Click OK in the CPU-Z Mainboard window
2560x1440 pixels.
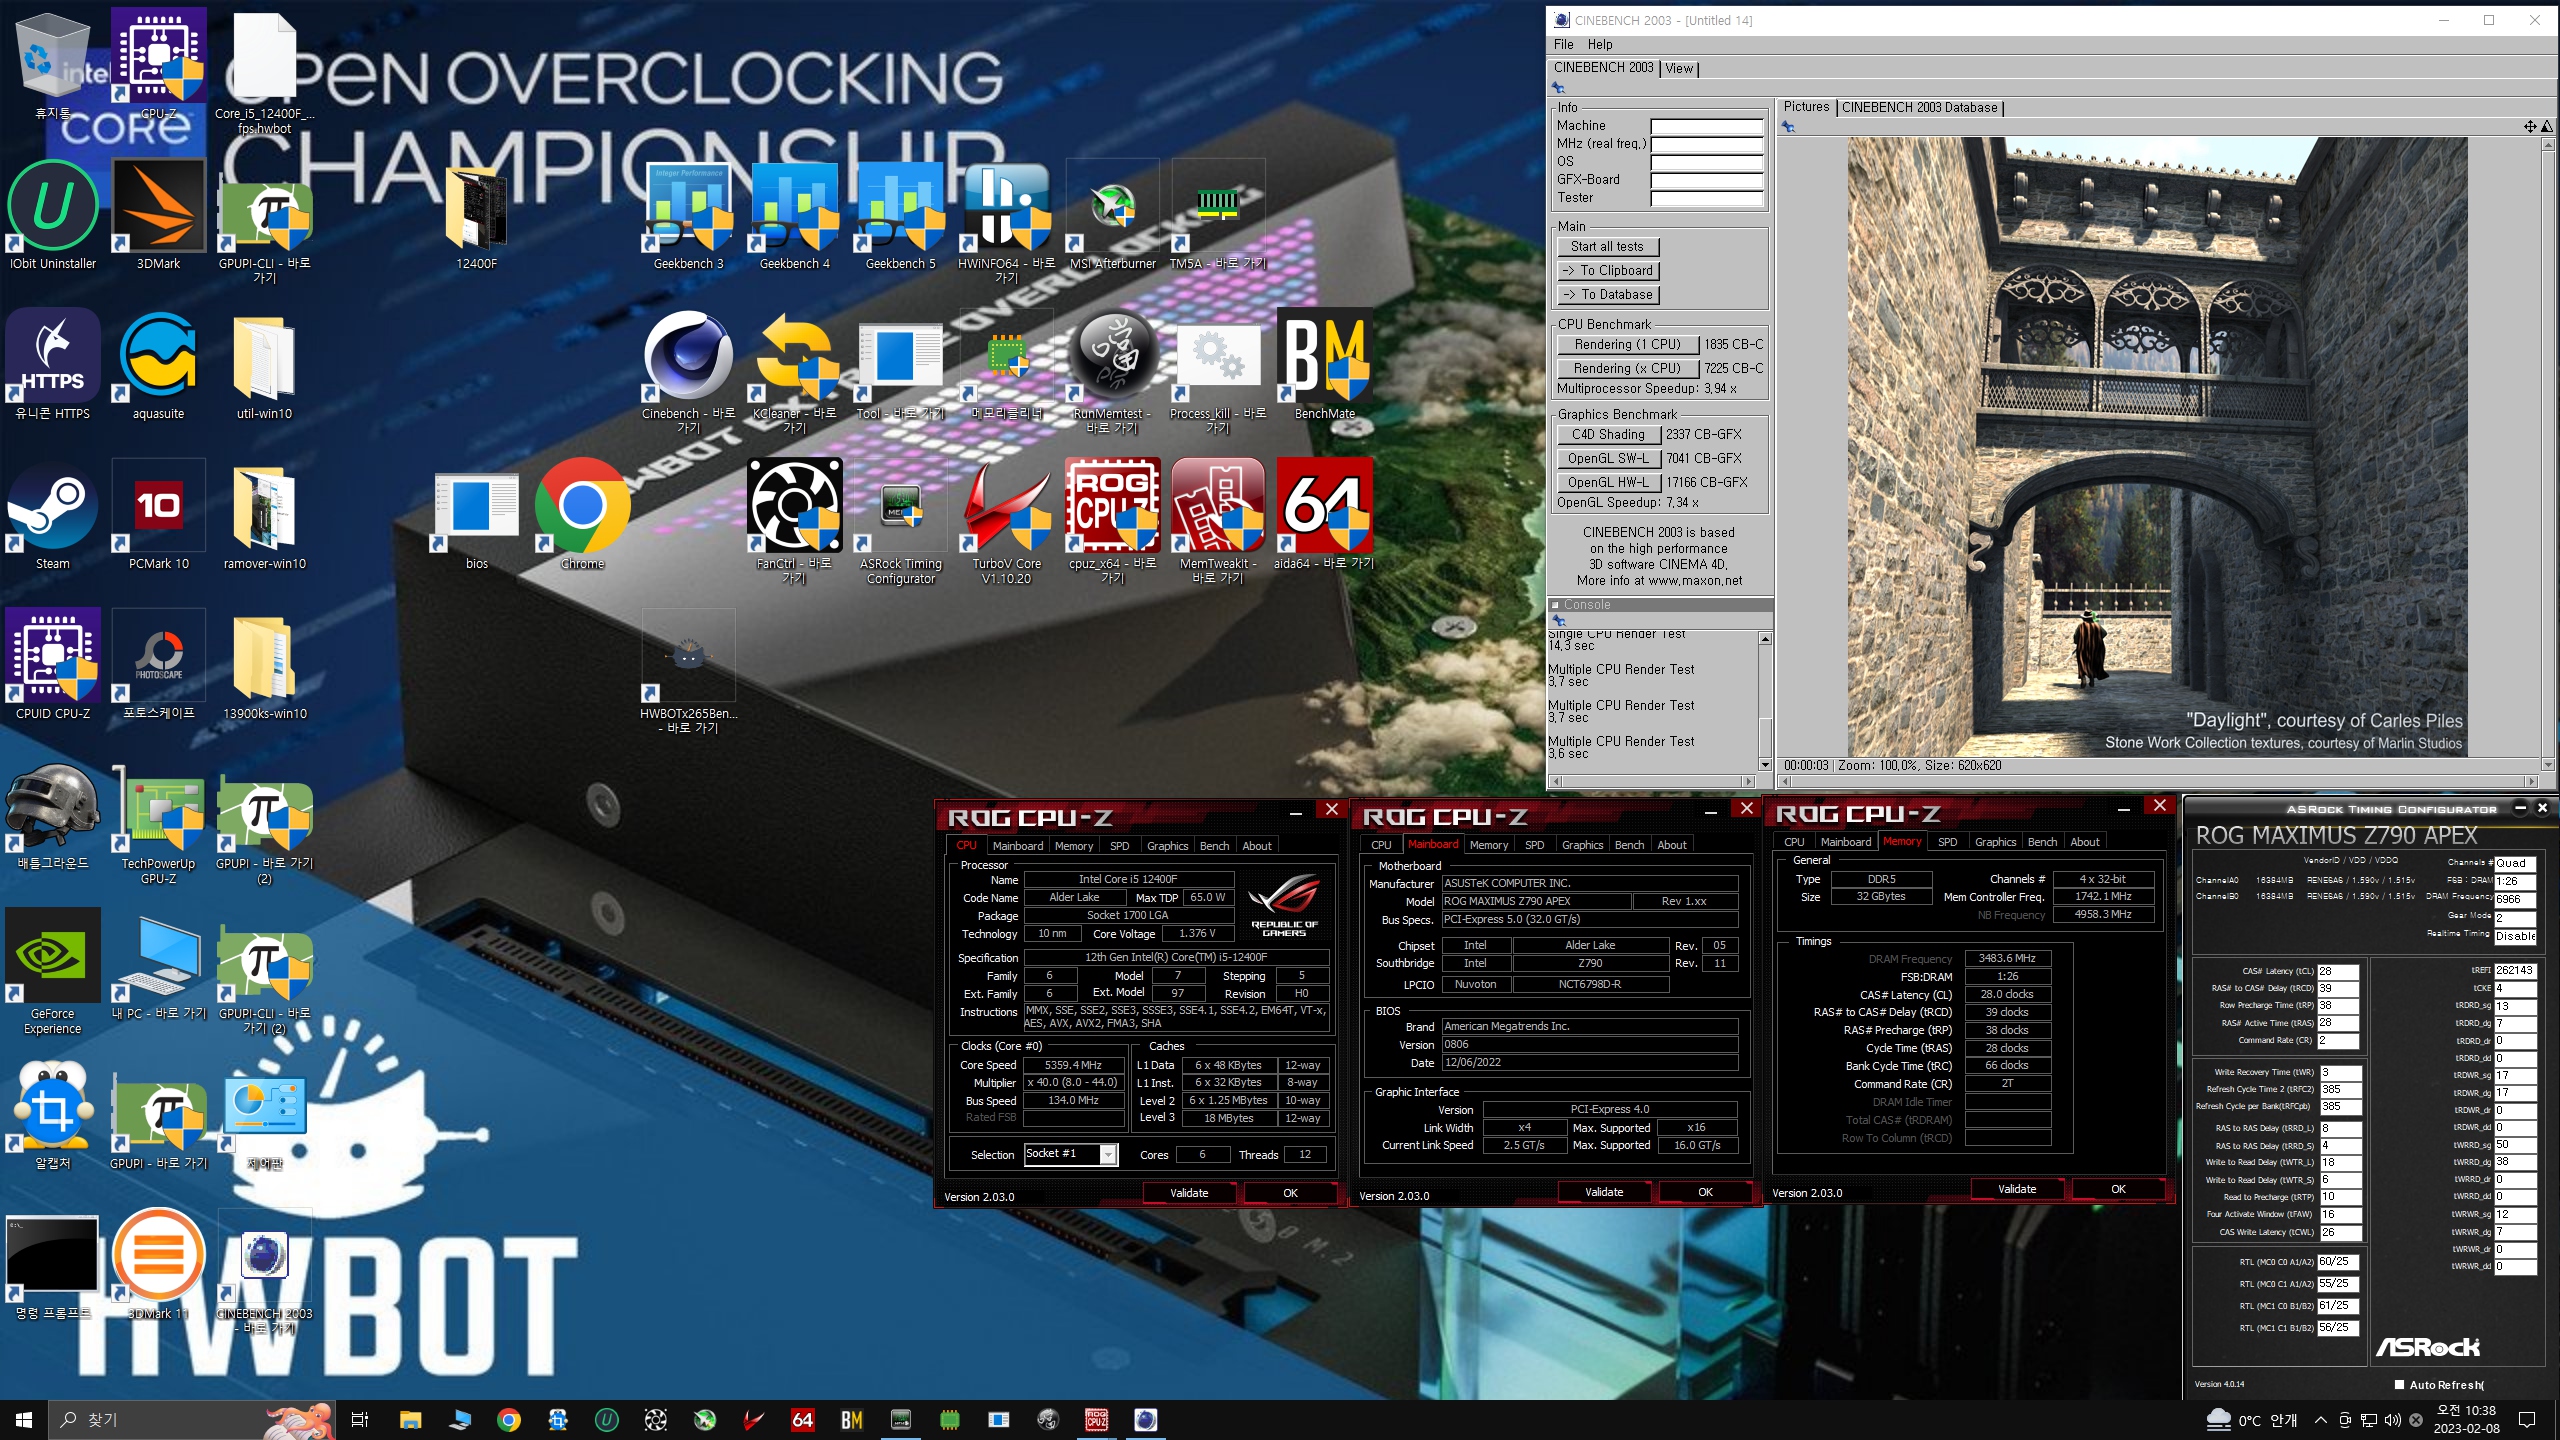tap(1705, 1192)
